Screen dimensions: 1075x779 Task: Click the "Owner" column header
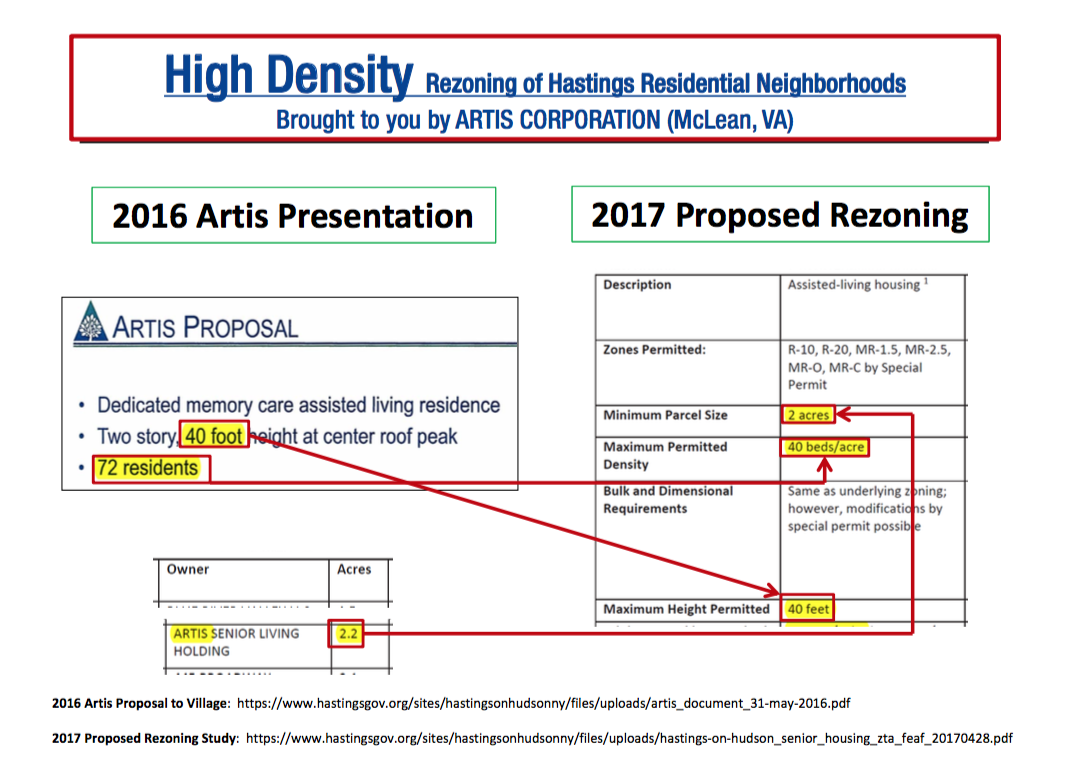187,569
